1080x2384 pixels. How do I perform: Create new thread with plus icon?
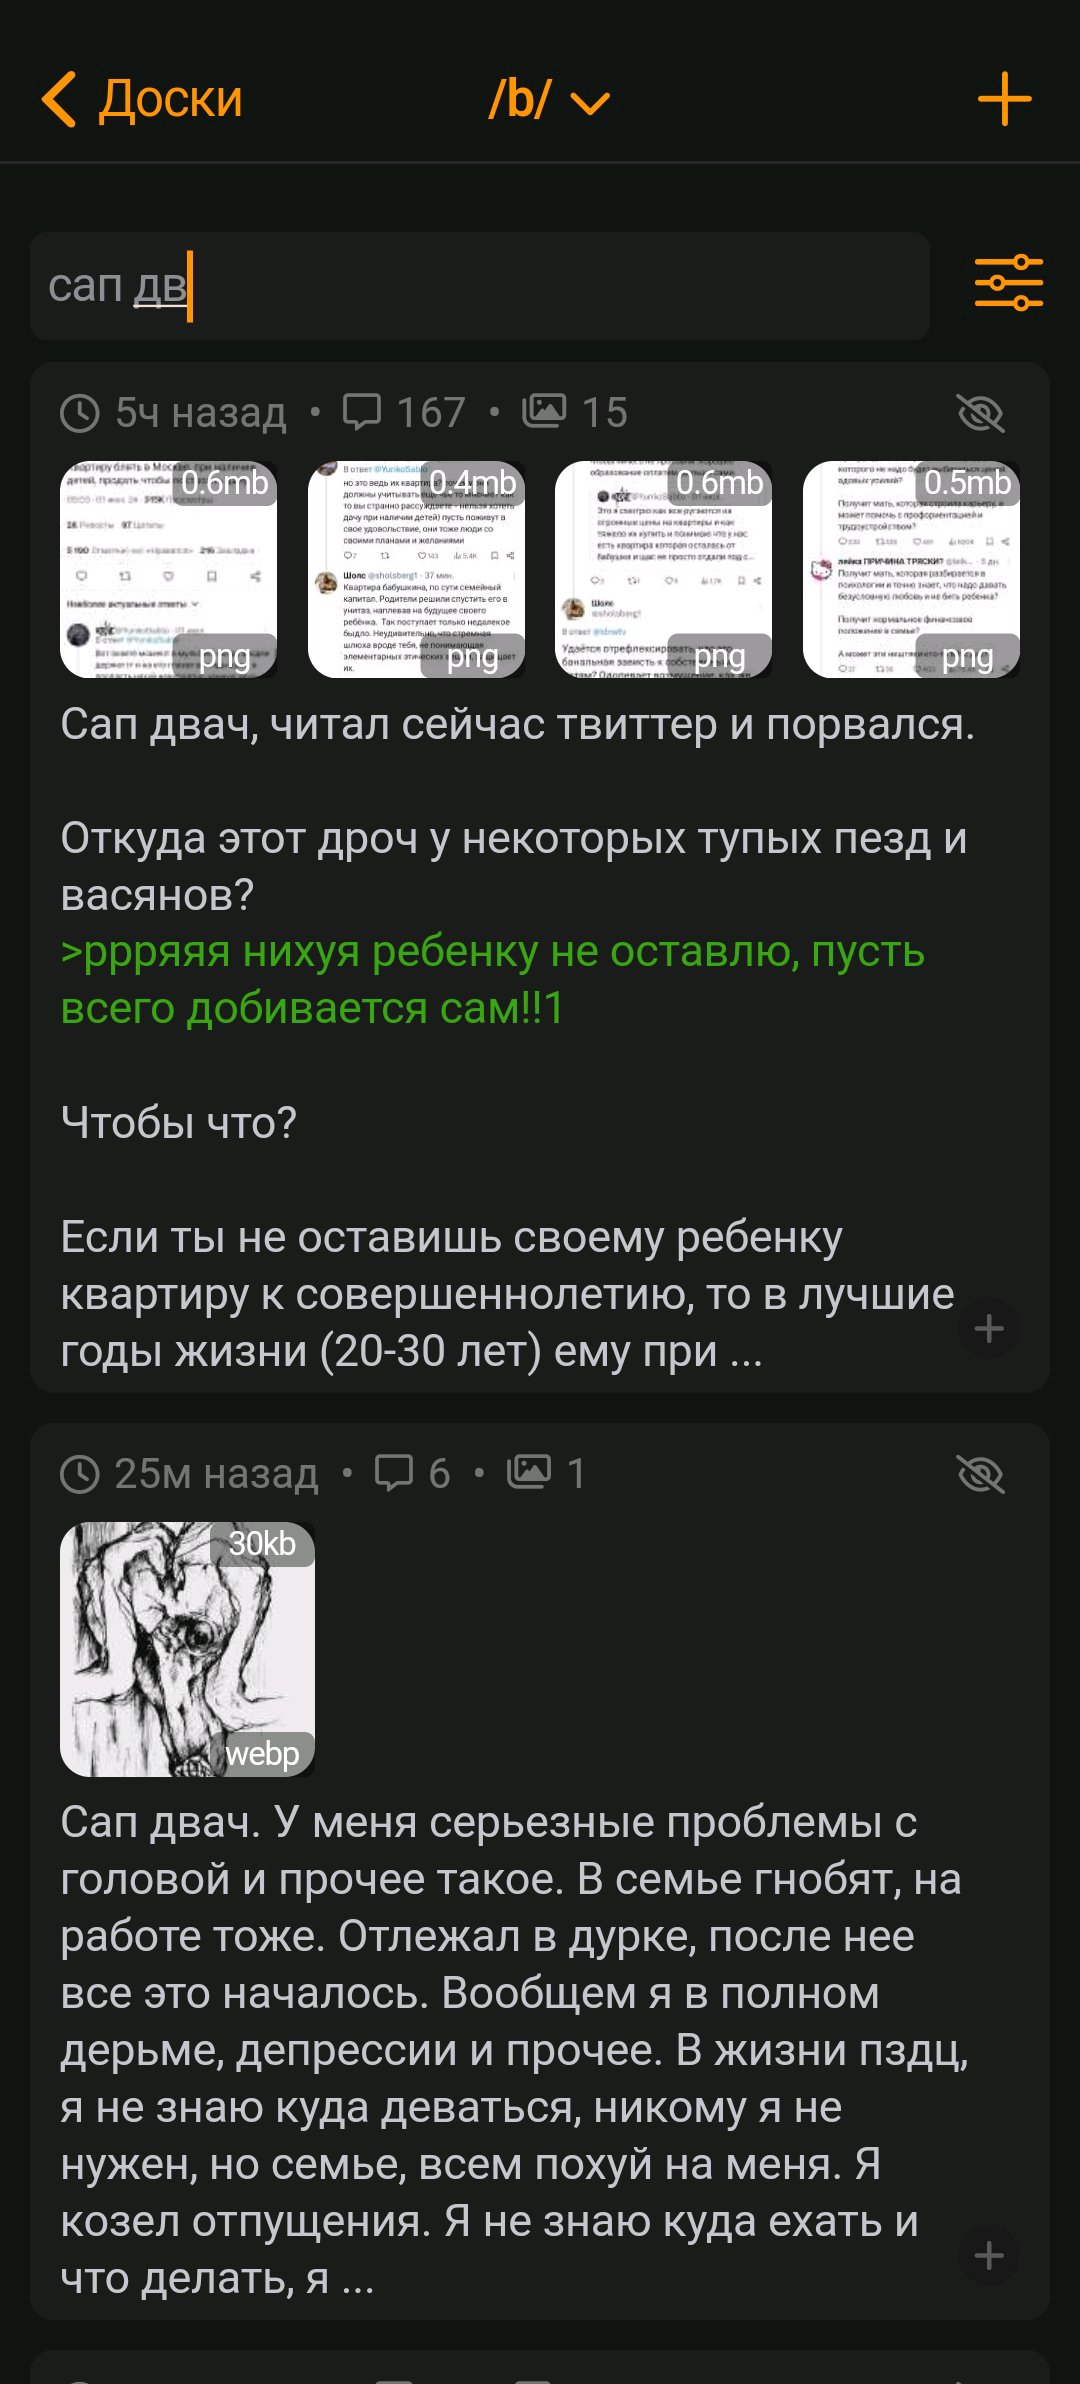click(1004, 99)
